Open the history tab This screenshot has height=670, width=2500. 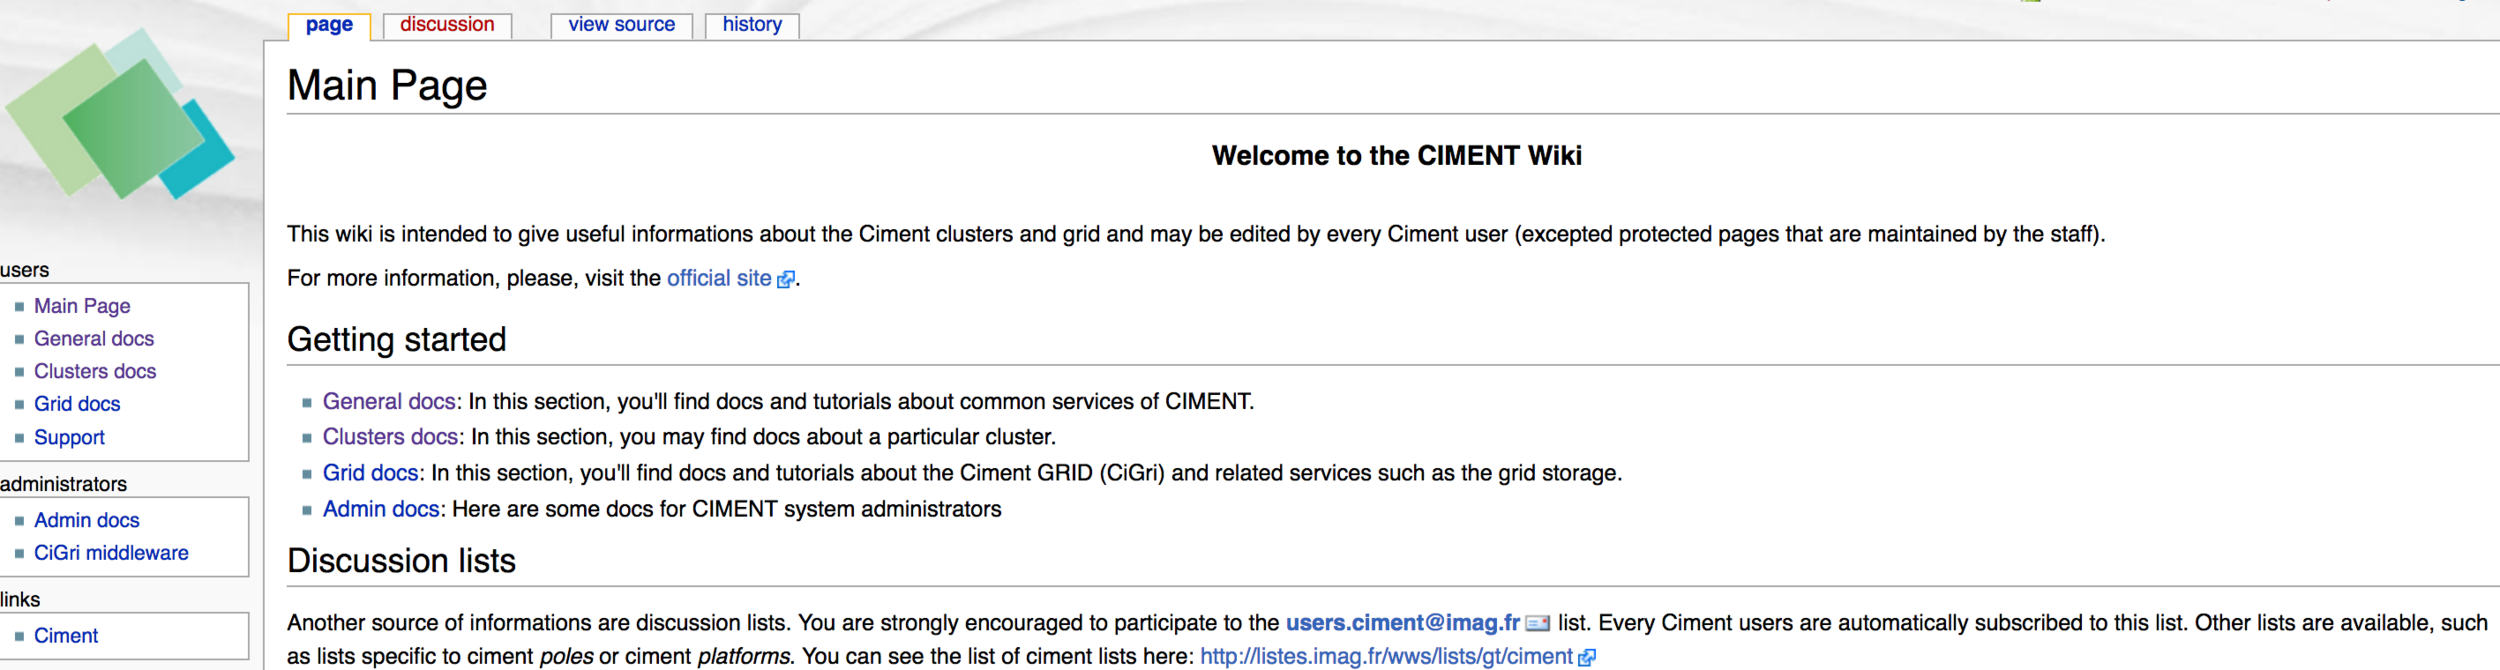pyautogui.click(x=752, y=25)
